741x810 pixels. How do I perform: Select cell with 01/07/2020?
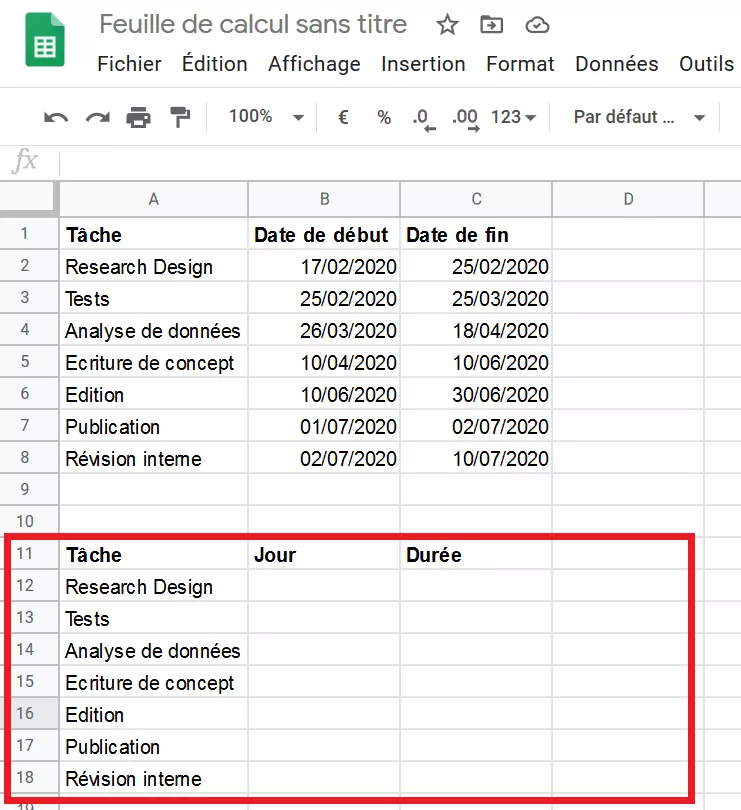324,426
